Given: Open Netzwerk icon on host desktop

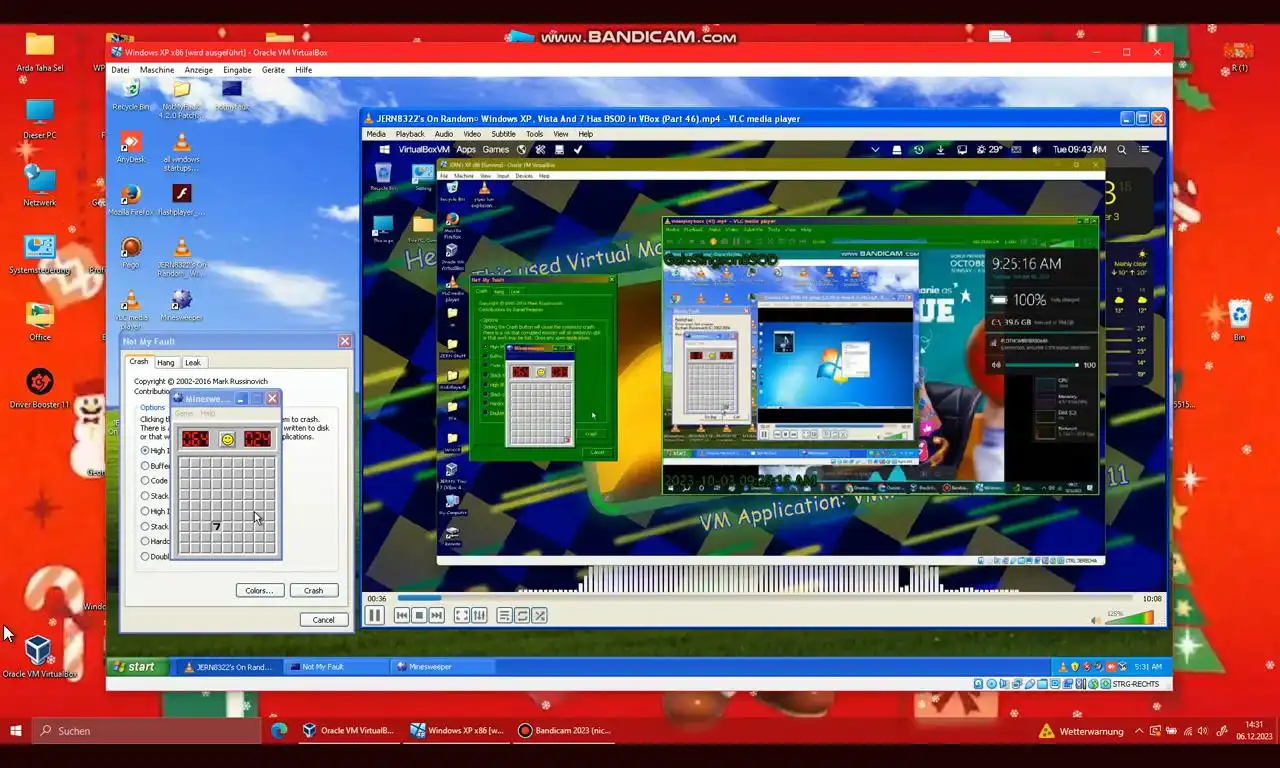Looking at the screenshot, I should tap(40, 186).
